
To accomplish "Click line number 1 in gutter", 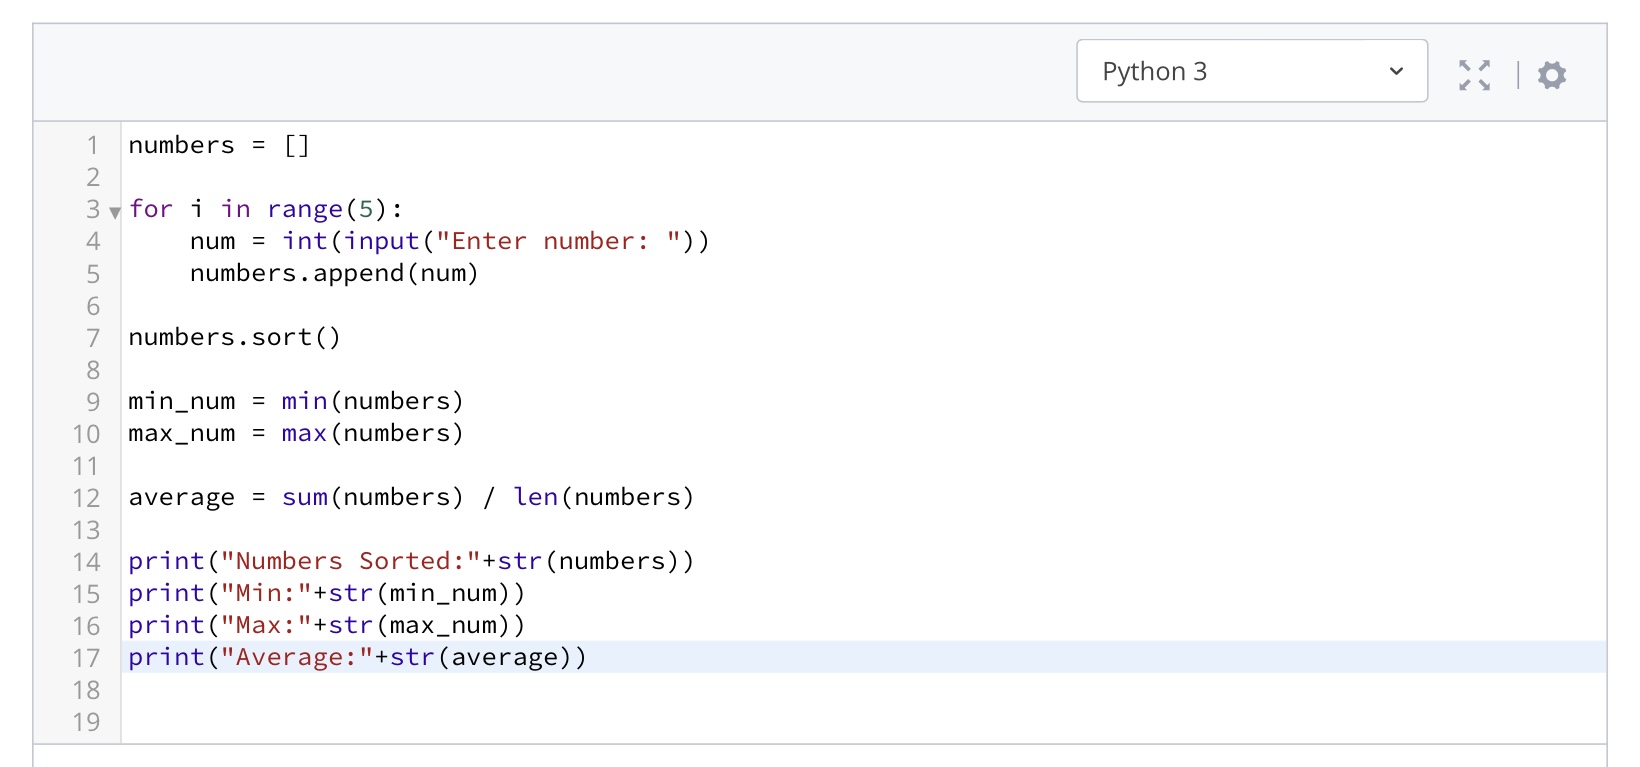I will 92,145.
